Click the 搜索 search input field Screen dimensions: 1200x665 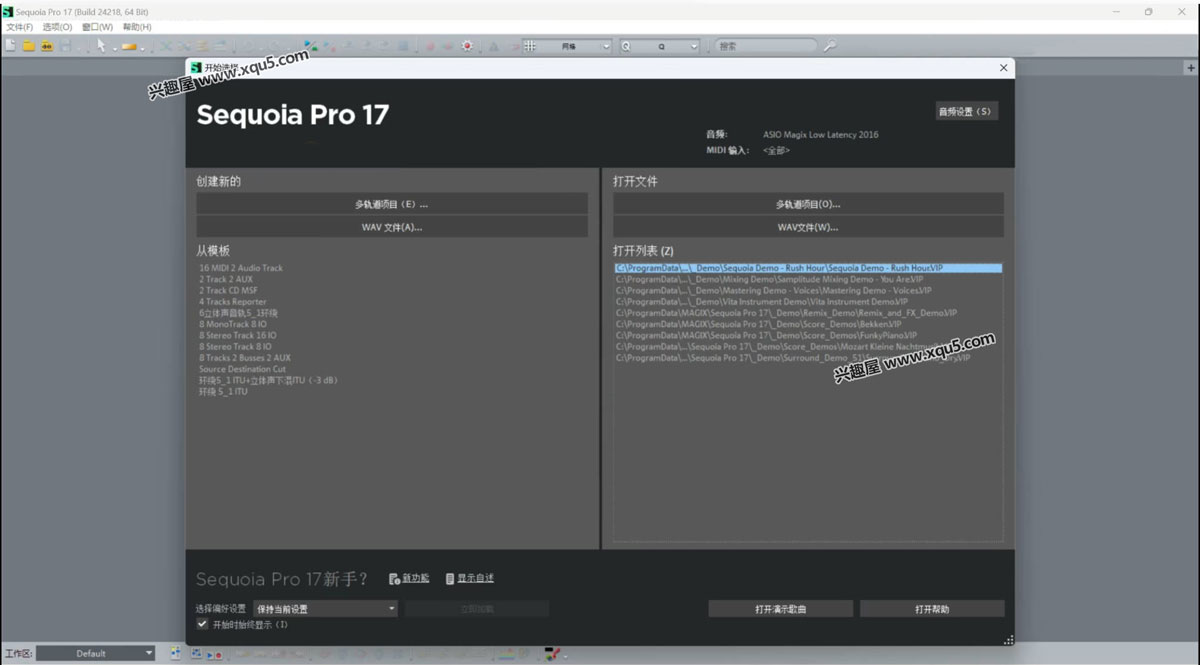[x=766, y=46]
